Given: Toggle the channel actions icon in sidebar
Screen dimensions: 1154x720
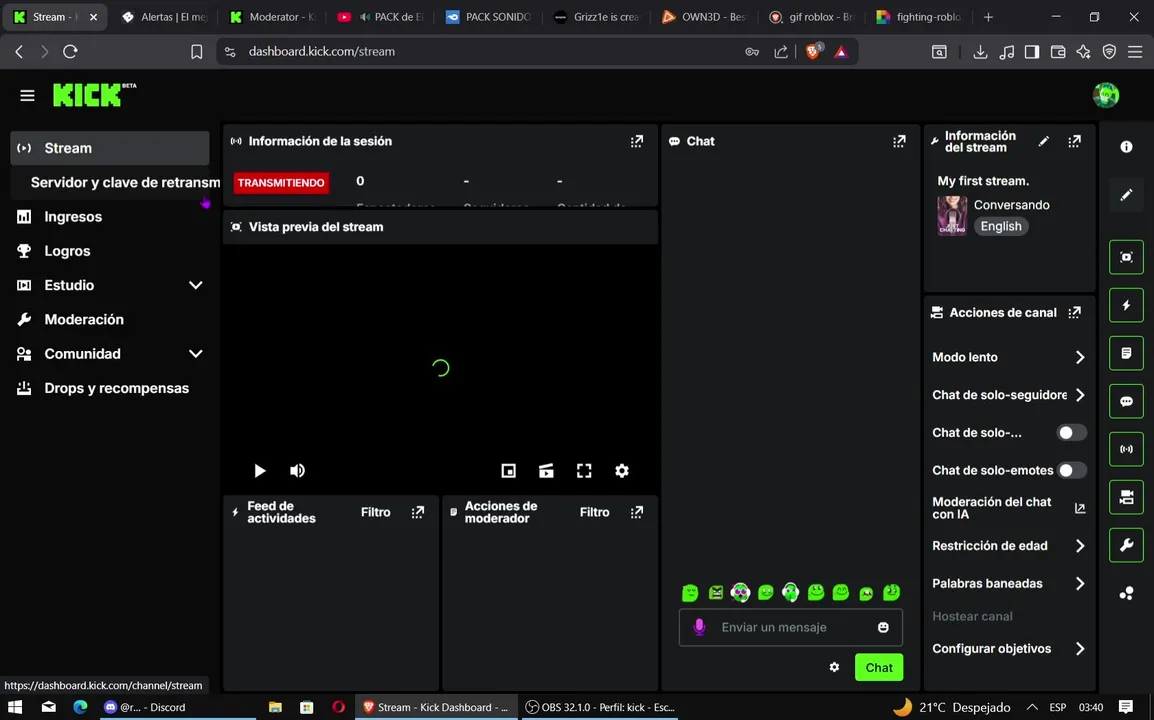Looking at the screenshot, I should (x=1126, y=498).
